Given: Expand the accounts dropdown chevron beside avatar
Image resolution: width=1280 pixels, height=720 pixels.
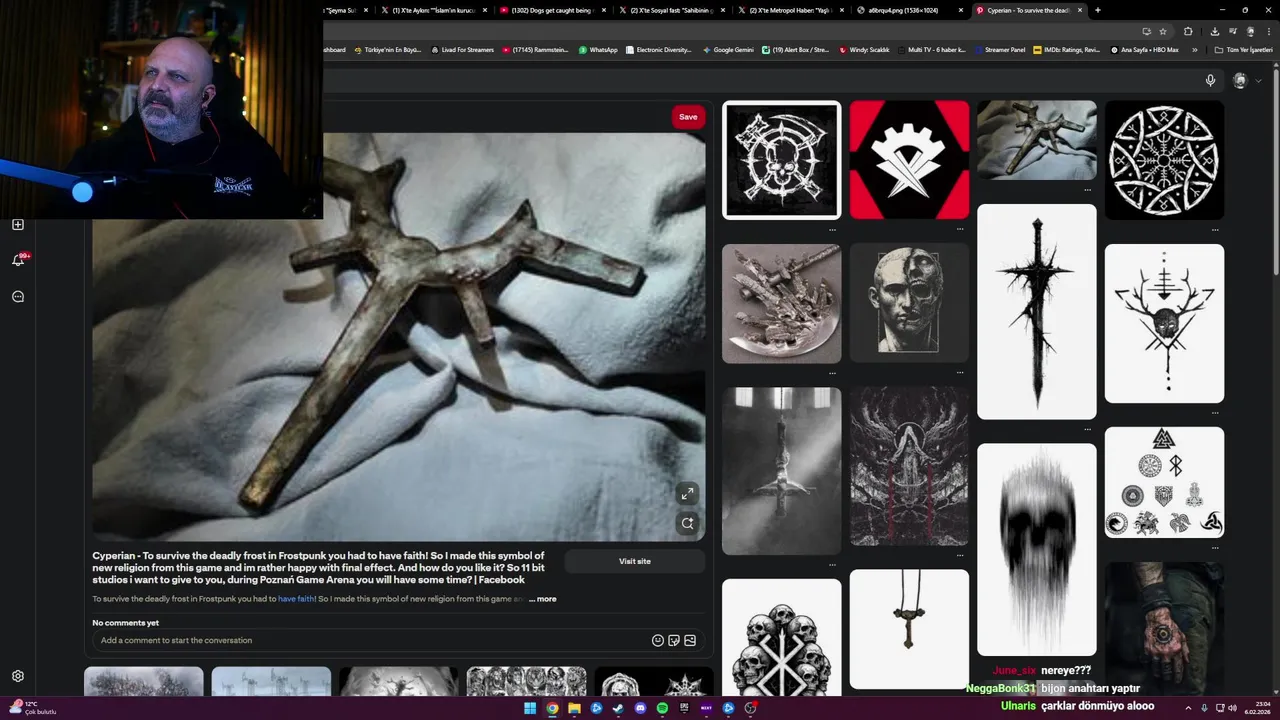Looking at the screenshot, I should (x=1258, y=81).
